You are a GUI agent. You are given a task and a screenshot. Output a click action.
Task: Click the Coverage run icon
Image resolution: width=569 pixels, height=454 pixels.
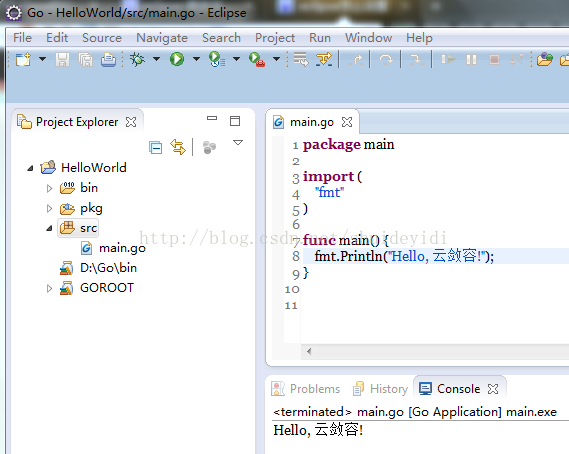[217, 59]
